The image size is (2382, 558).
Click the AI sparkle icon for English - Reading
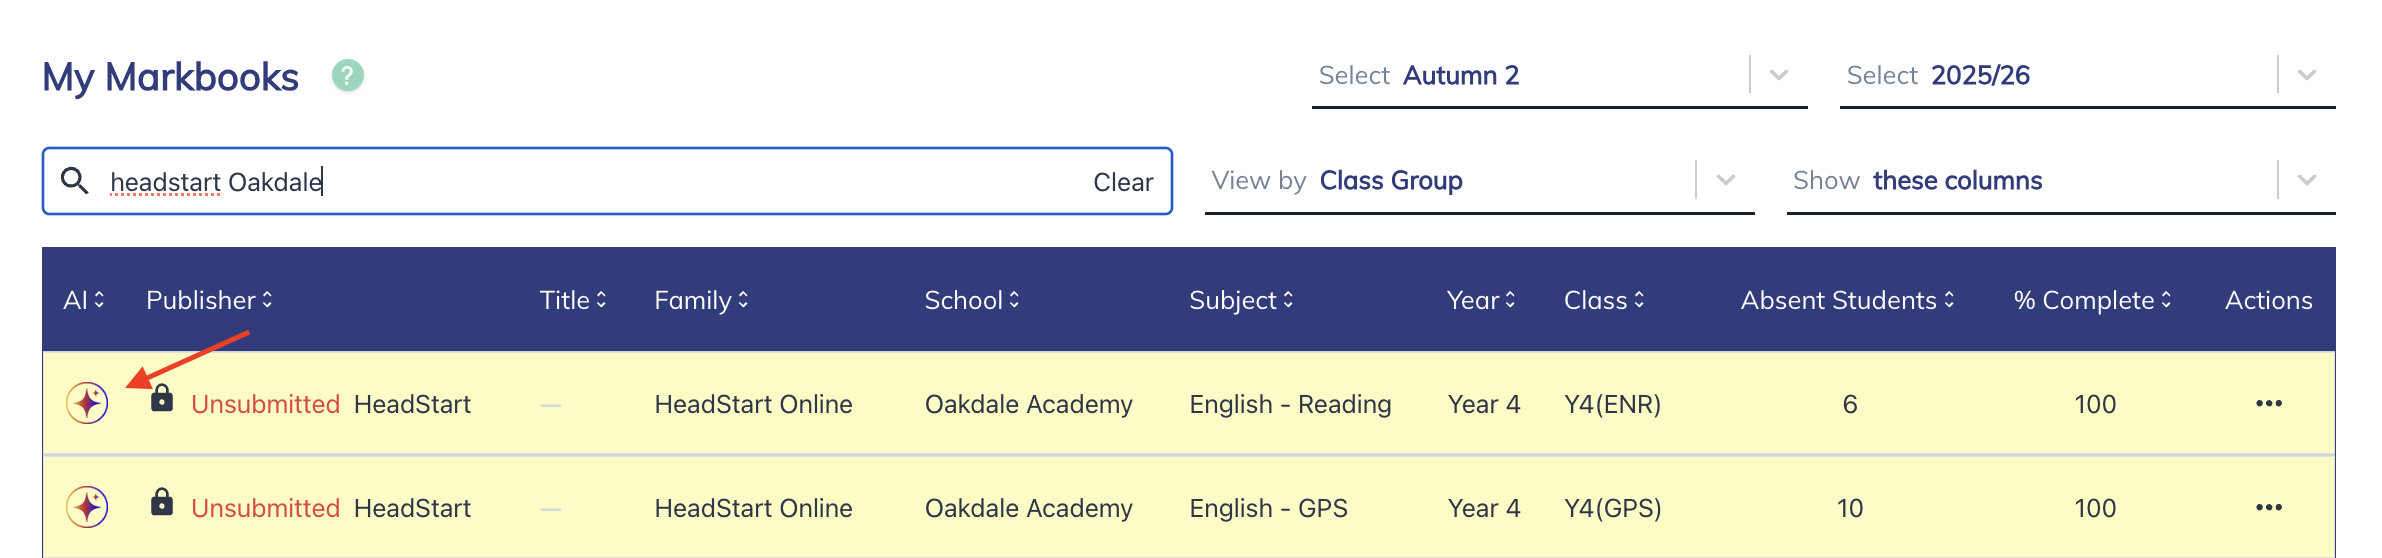pyautogui.click(x=88, y=403)
